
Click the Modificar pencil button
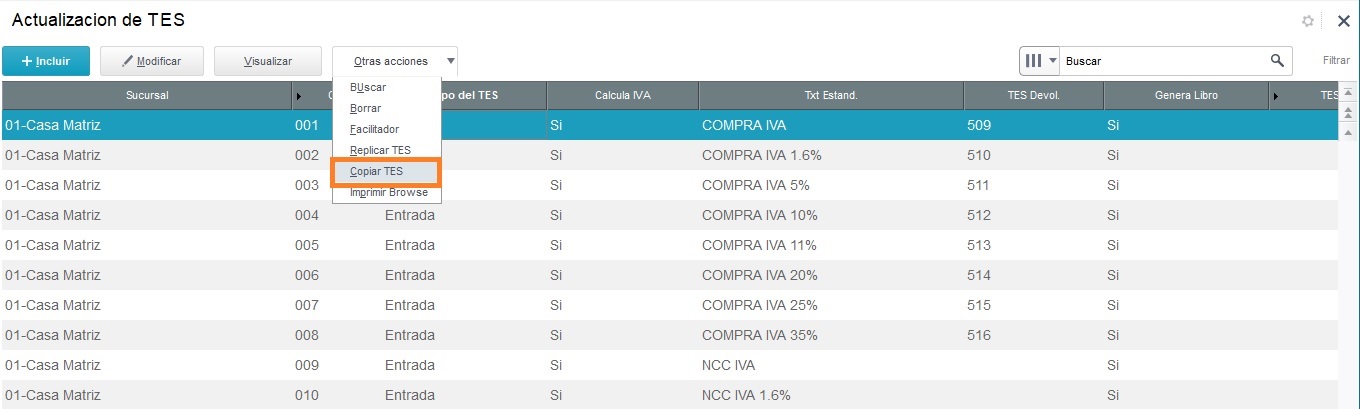point(152,61)
